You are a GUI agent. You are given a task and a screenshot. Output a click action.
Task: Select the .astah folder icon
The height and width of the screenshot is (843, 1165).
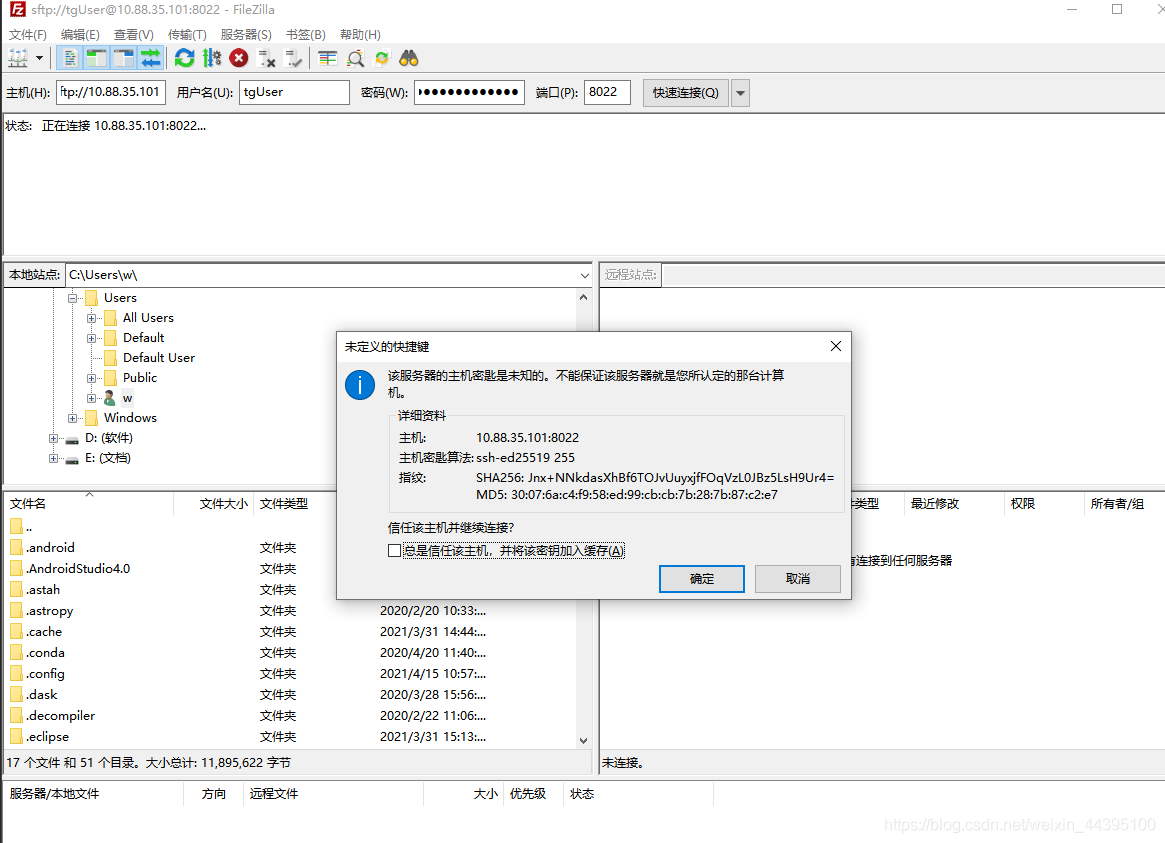pyautogui.click(x=16, y=590)
